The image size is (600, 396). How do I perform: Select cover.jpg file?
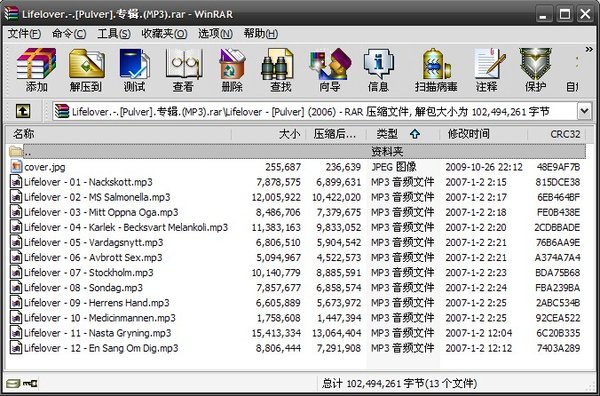297,167
